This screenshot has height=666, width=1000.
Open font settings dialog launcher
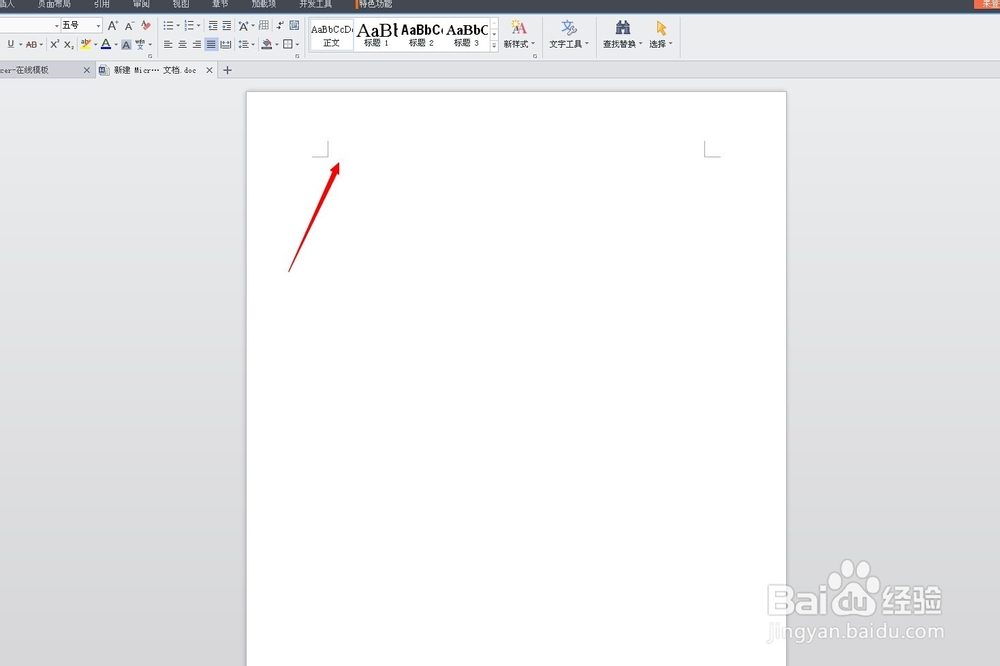[x=150, y=56]
